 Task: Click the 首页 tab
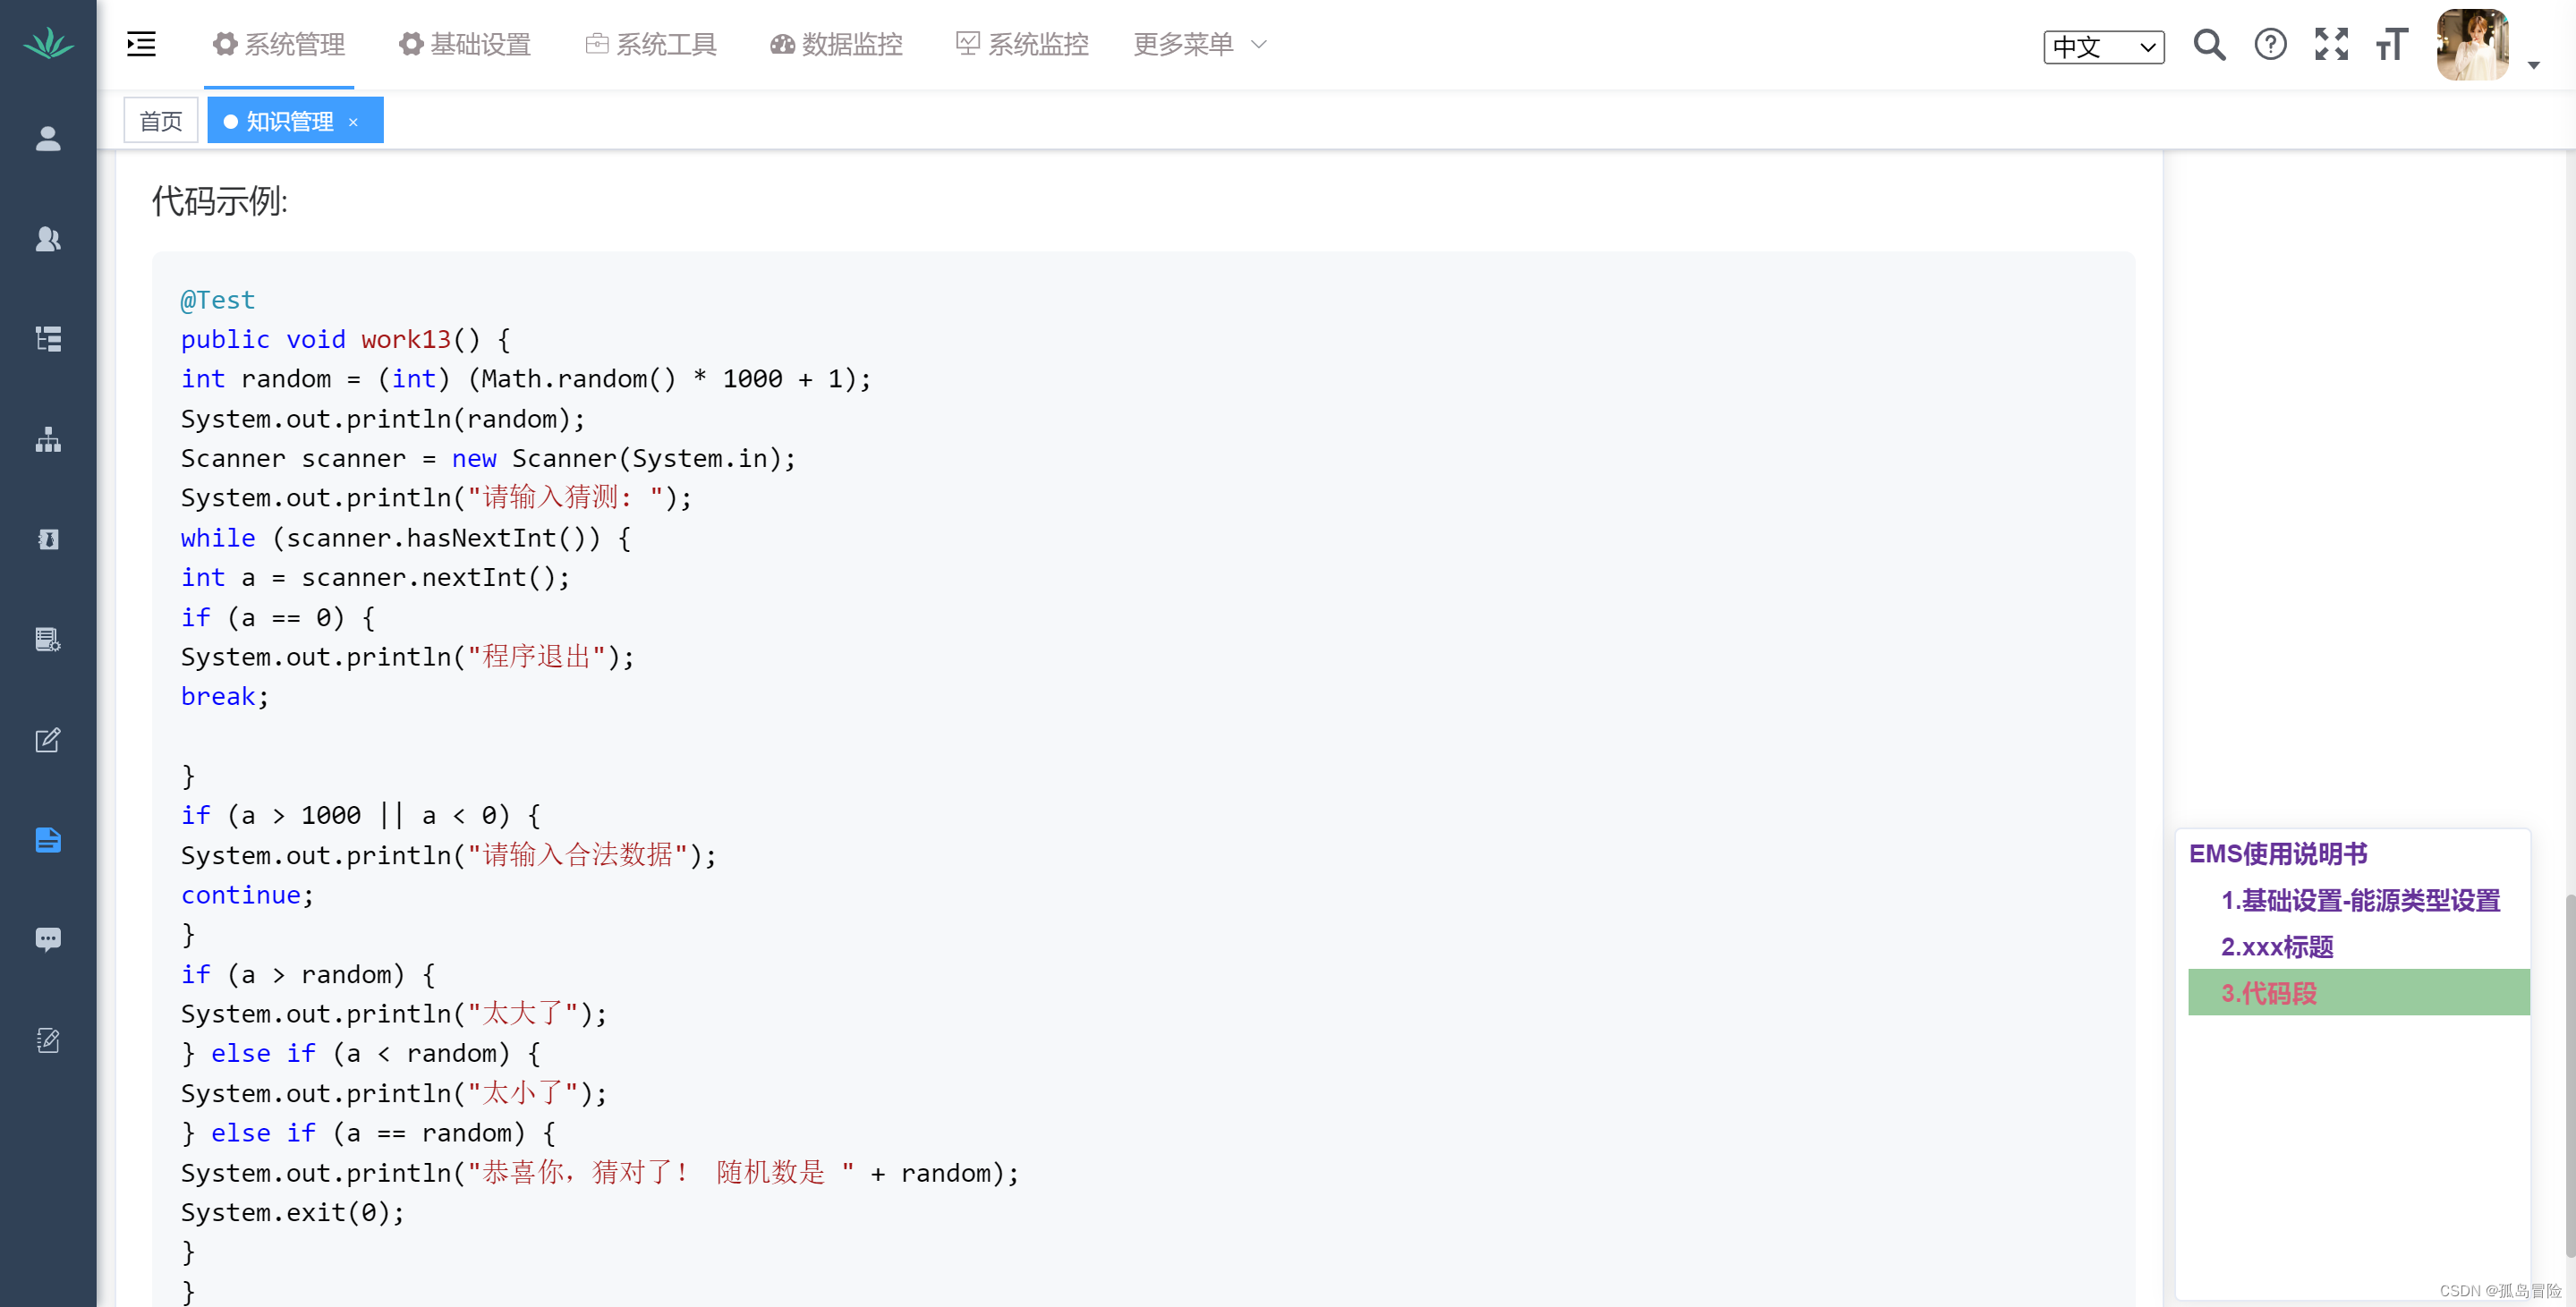click(162, 120)
